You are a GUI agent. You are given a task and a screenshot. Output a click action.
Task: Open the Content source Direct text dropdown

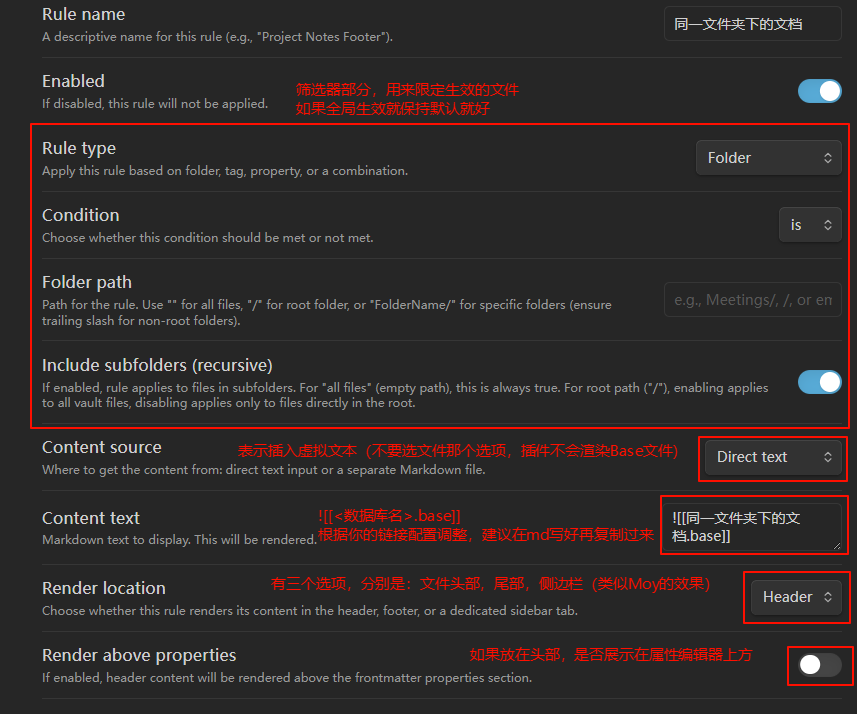773,457
